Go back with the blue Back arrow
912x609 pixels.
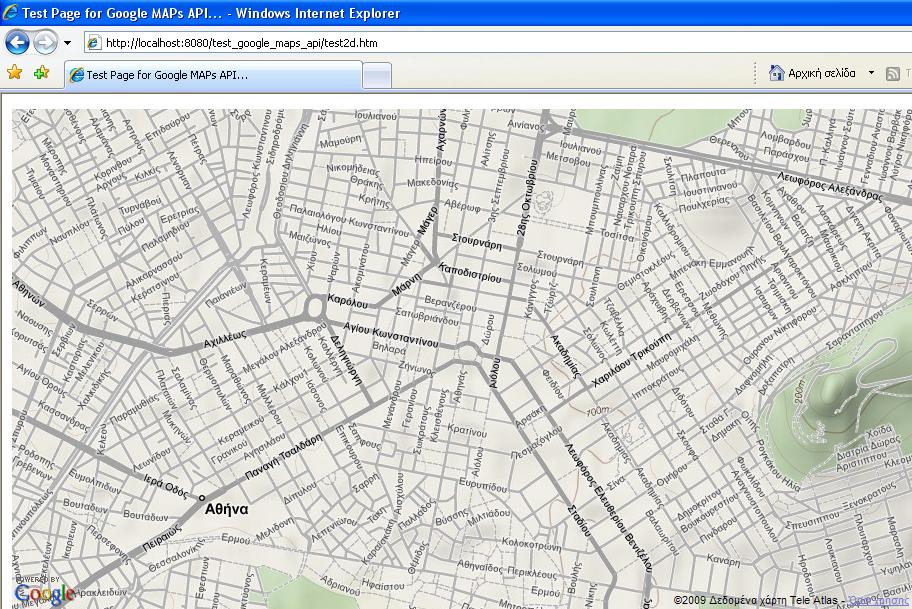(17, 42)
